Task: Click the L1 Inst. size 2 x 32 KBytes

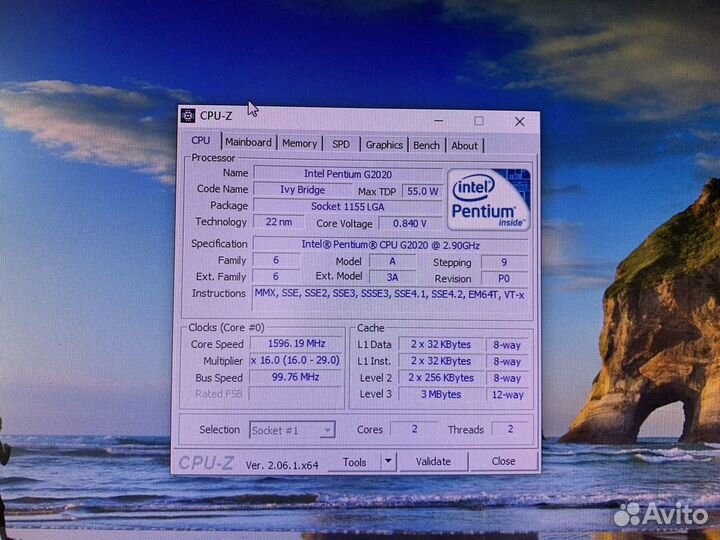Action: pos(440,361)
